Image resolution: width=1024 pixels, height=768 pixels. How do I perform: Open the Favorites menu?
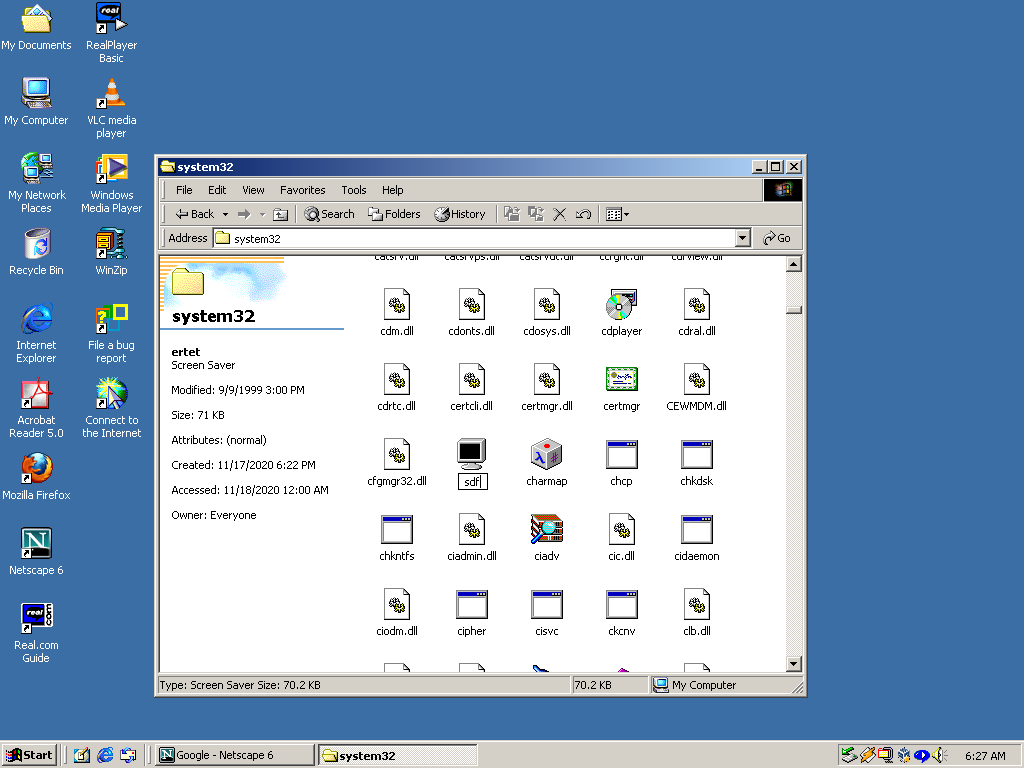(x=302, y=190)
